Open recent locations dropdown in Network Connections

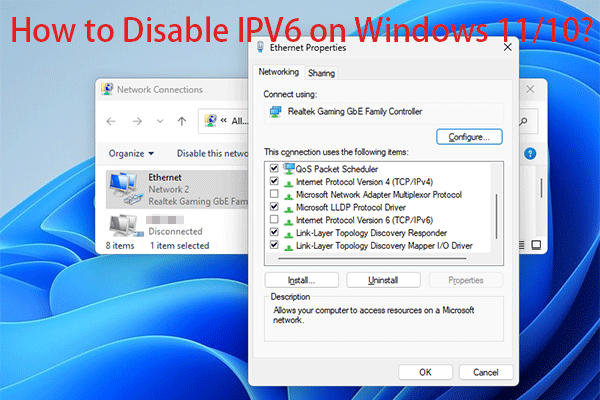point(160,121)
